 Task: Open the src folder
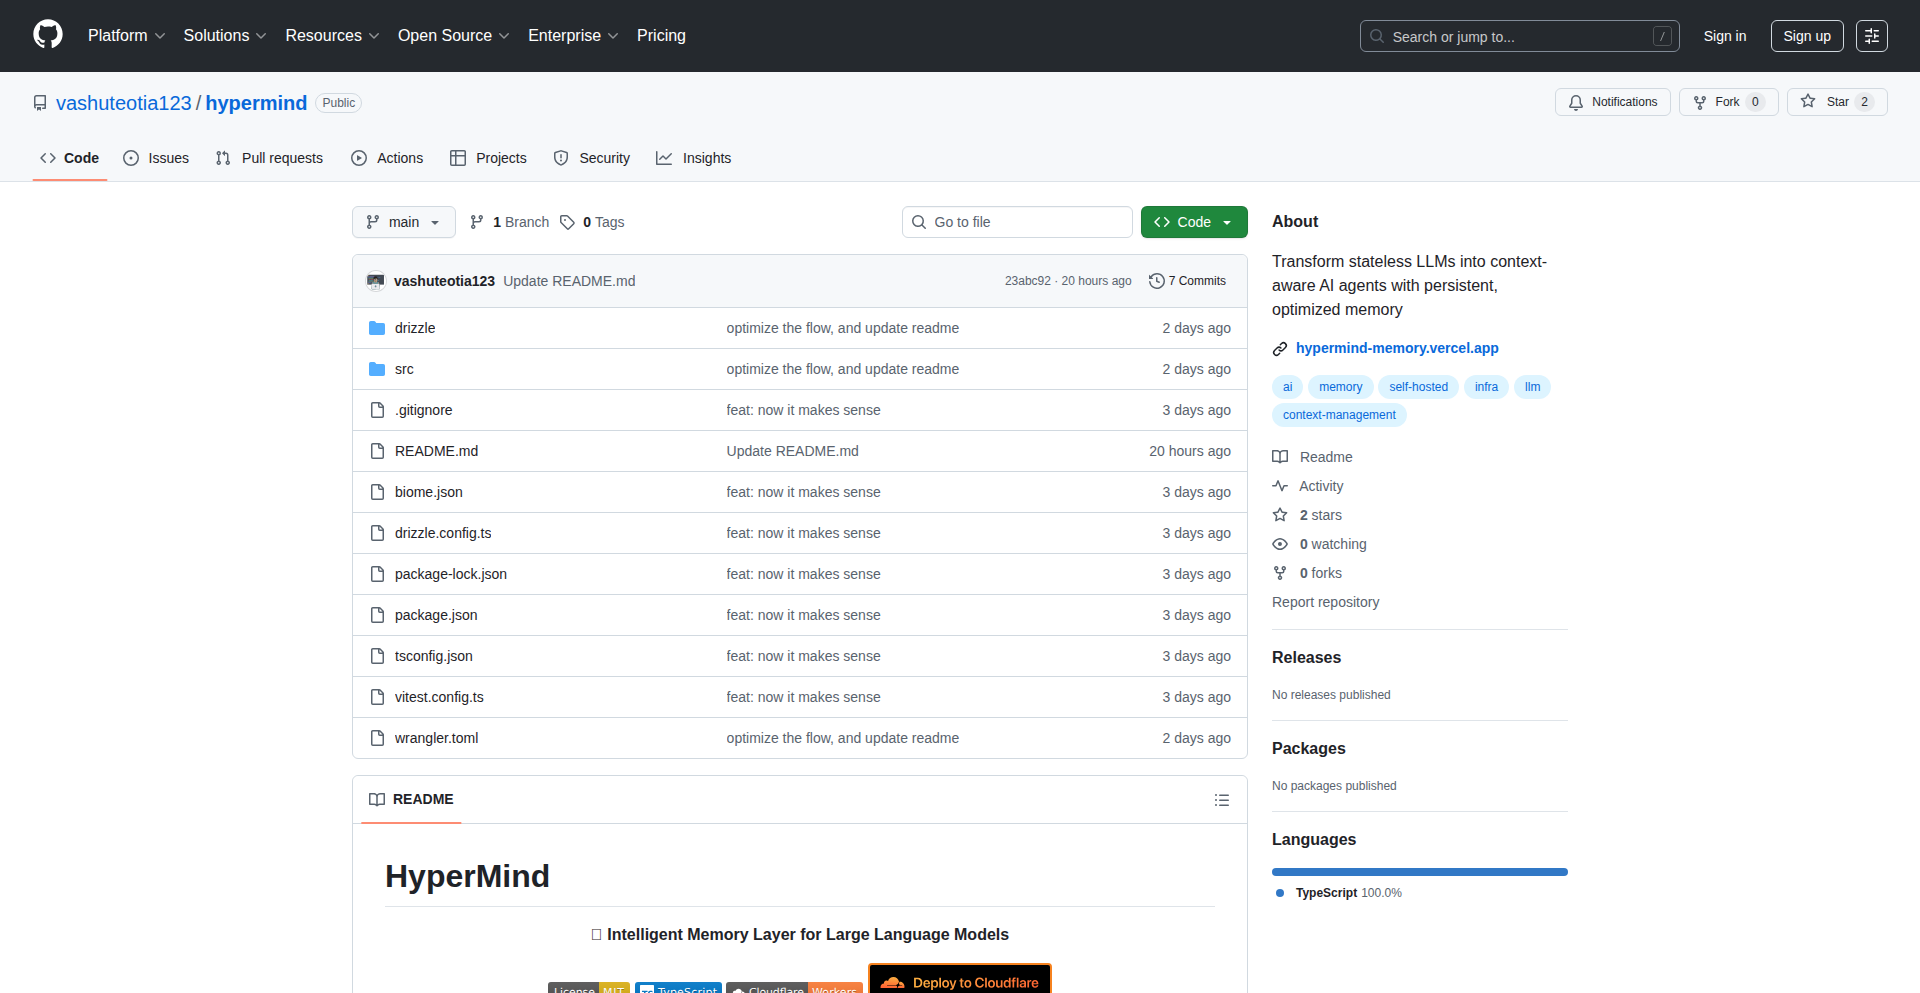point(404,369)
